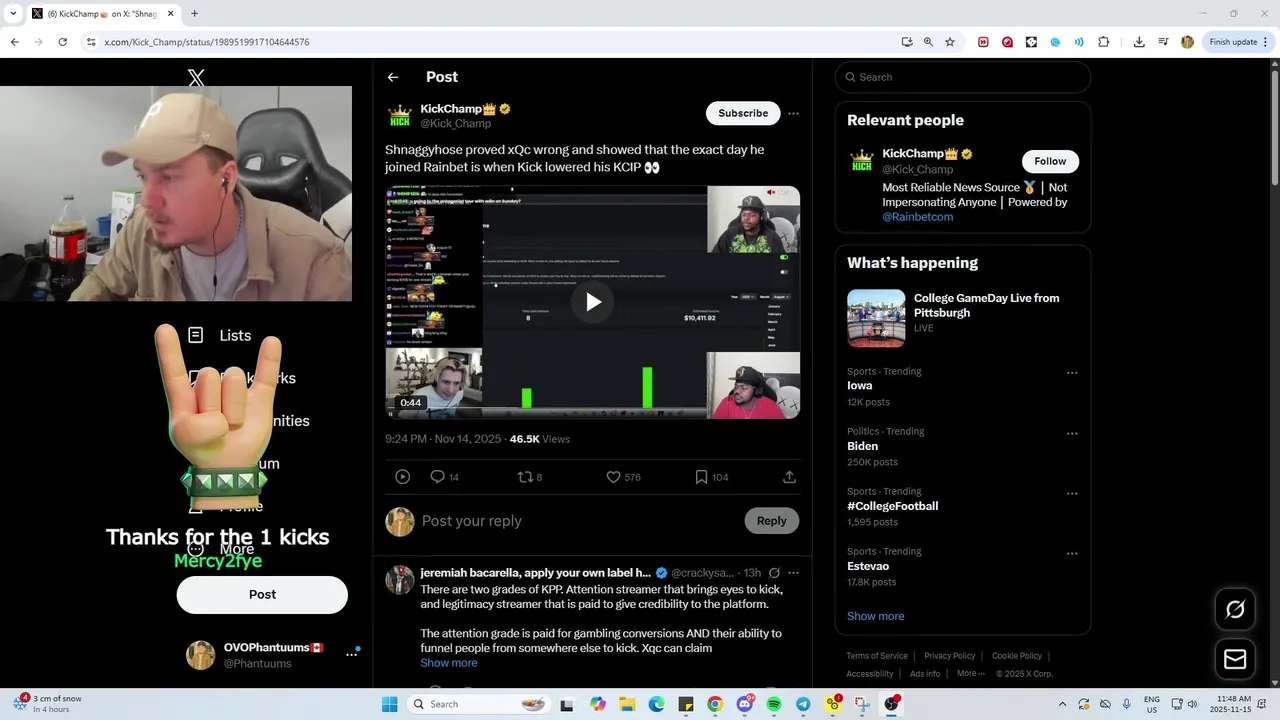Open the KickChamp avatar on the post
This screenshot has width=1280, height=720.
400,116
